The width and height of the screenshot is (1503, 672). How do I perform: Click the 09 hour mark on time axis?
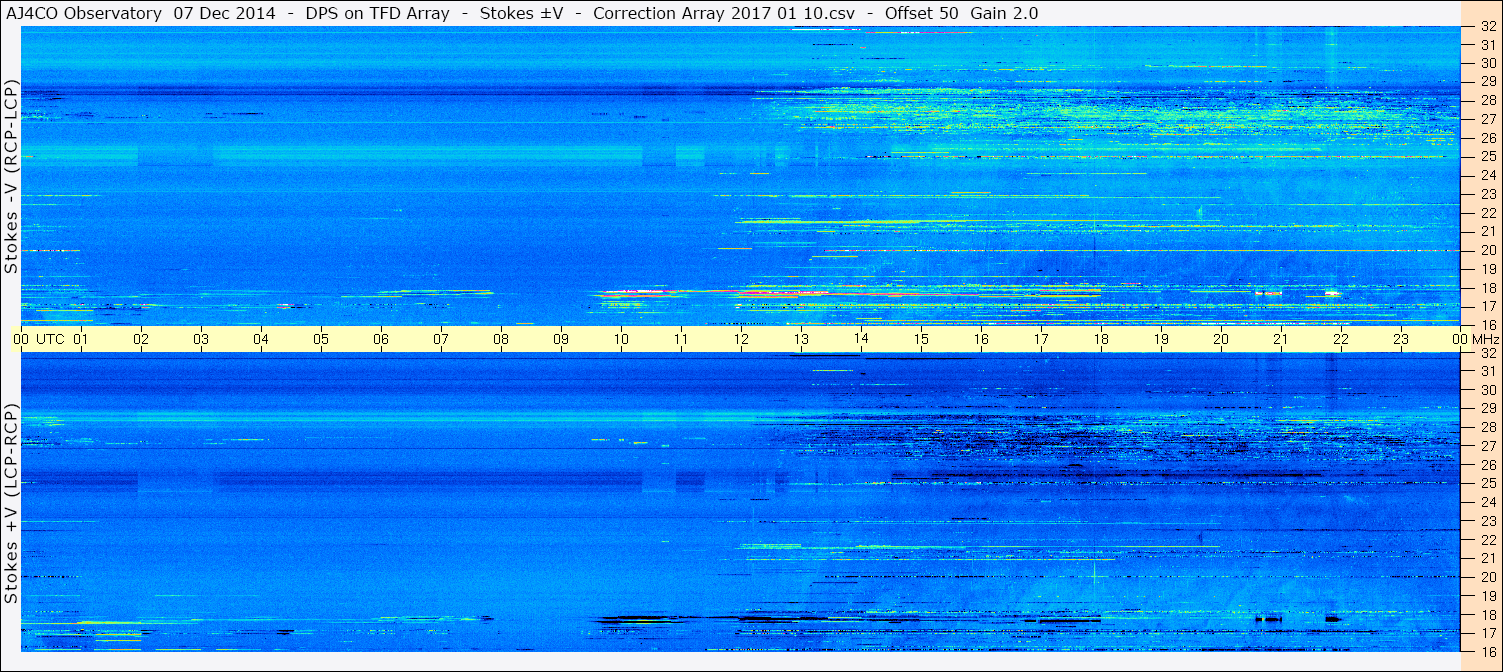(561, 339)
